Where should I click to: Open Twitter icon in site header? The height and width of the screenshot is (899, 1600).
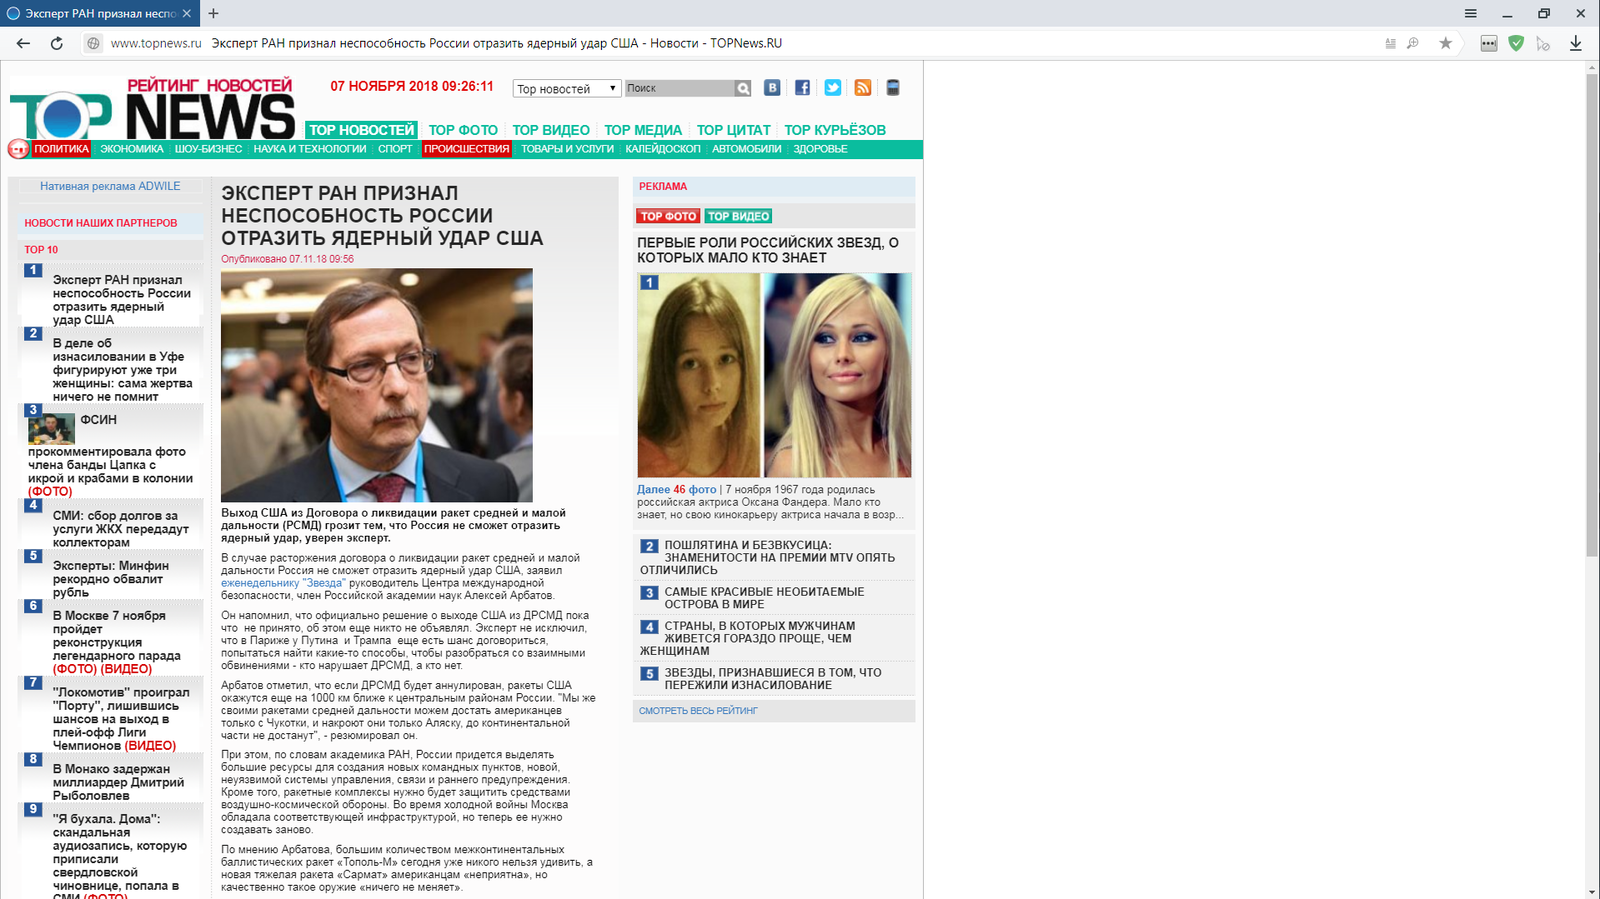832,88
